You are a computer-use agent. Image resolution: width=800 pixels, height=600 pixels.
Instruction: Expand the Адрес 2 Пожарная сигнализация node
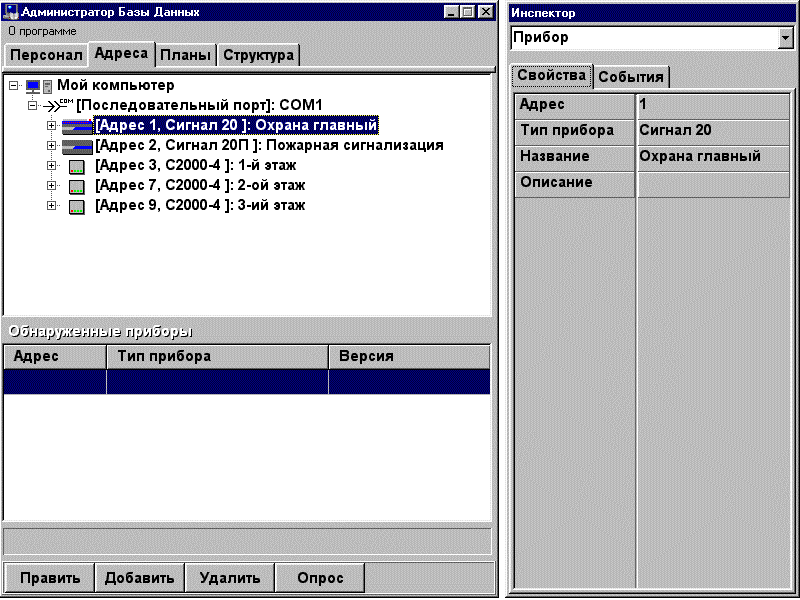pos(52,146)
